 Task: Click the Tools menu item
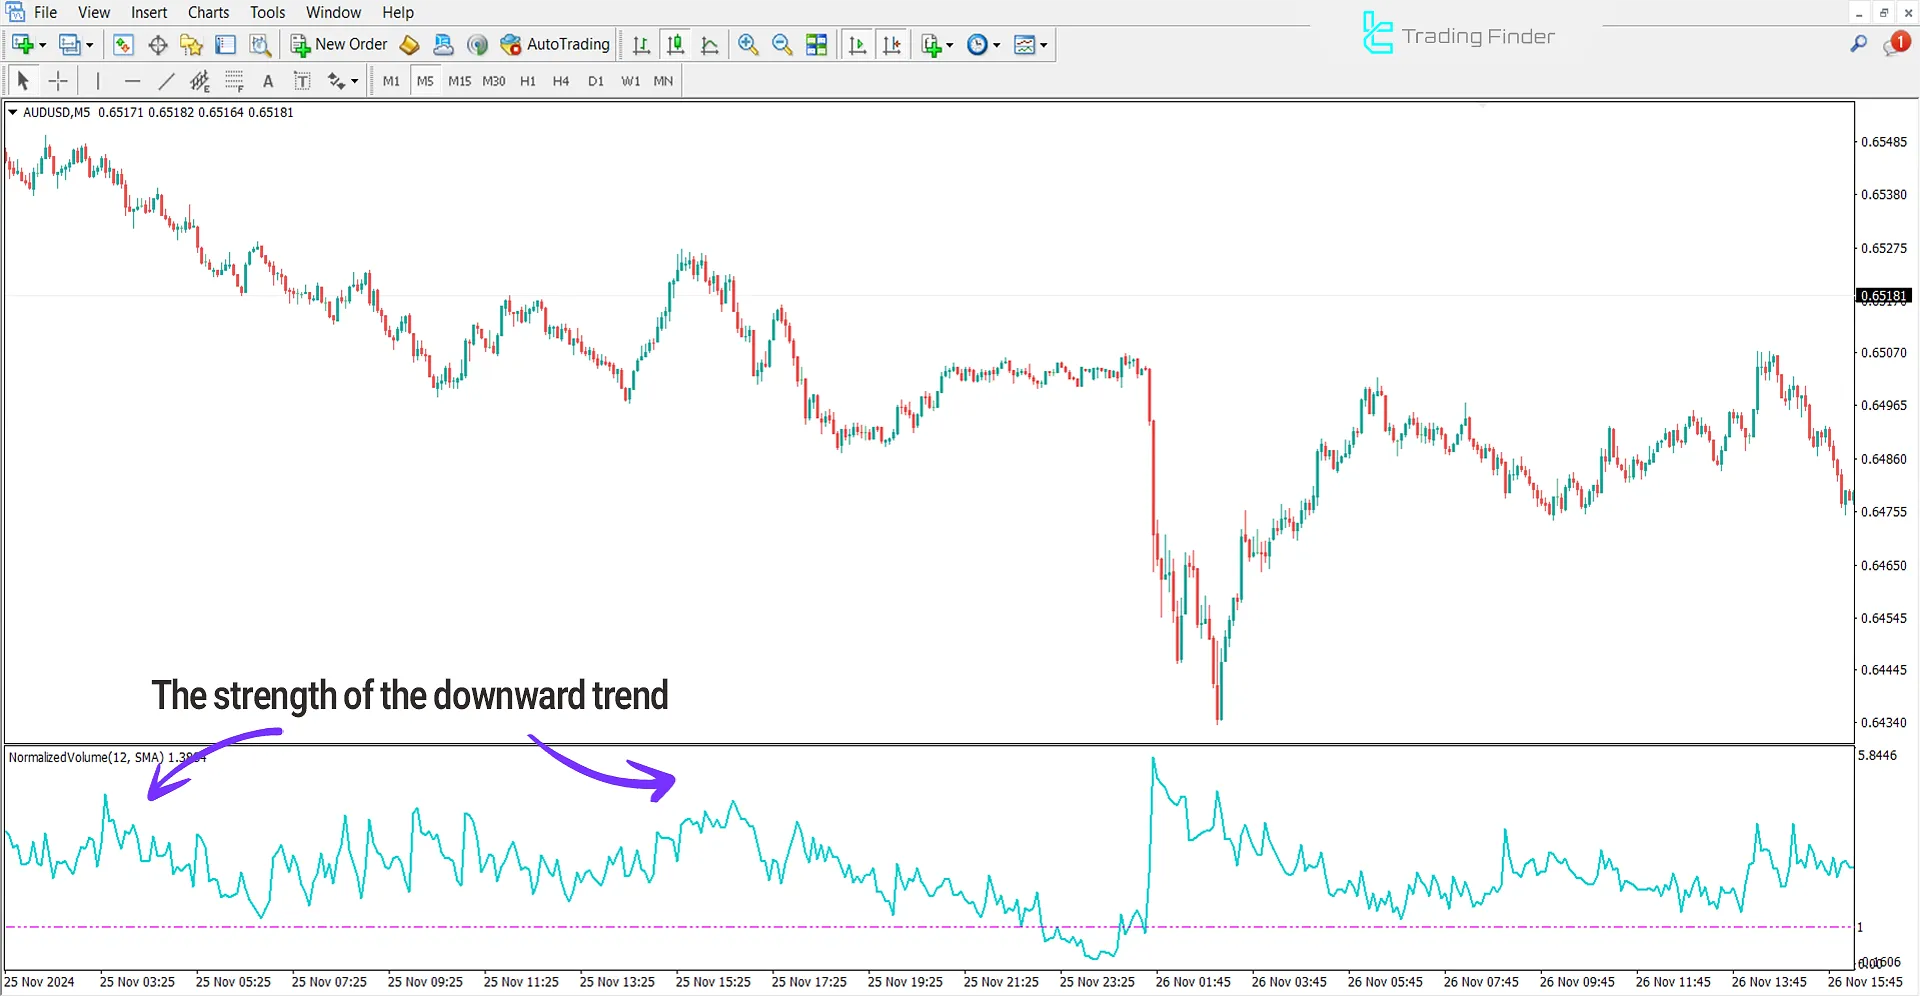coord(266,12)
